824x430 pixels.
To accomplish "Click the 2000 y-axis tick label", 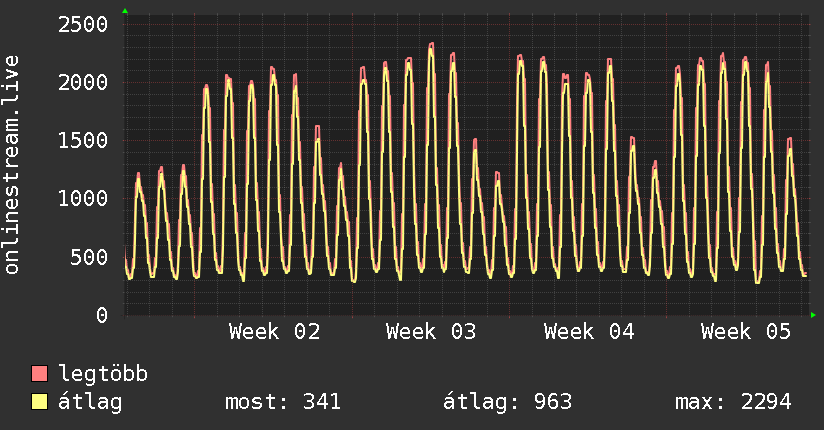I will pos(83,81).
